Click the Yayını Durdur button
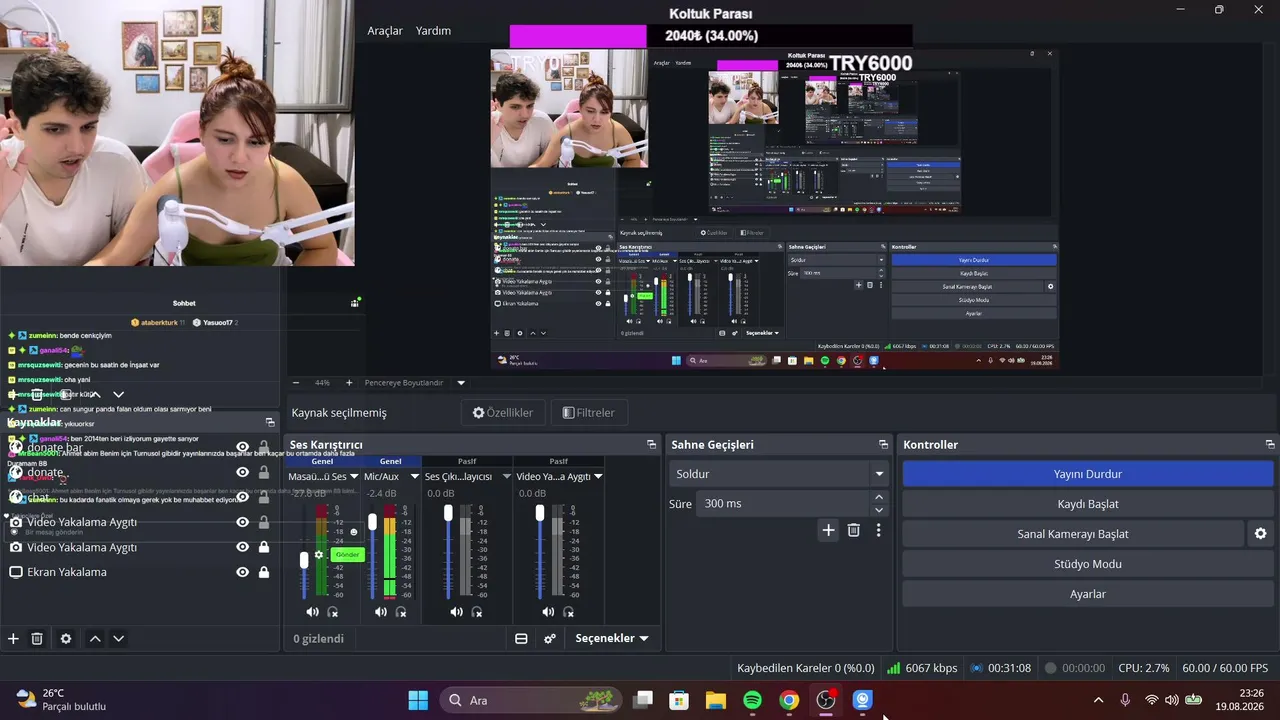This screenshot has width=1280, height=720. point(1087,474)
